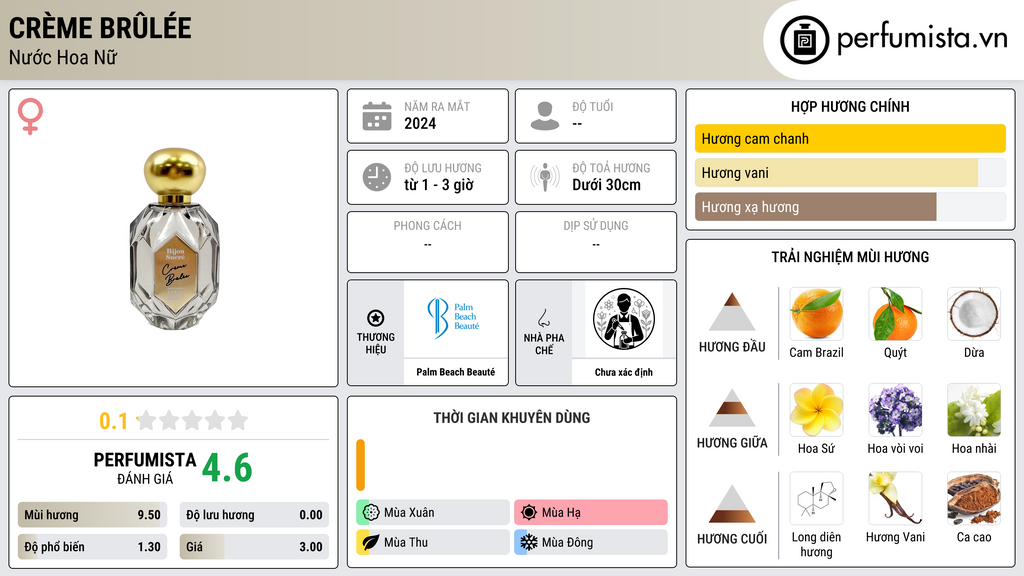The image size is (1024, 576).
Task: Click the orange vertical usage-time bar
Action: point(360,465)
